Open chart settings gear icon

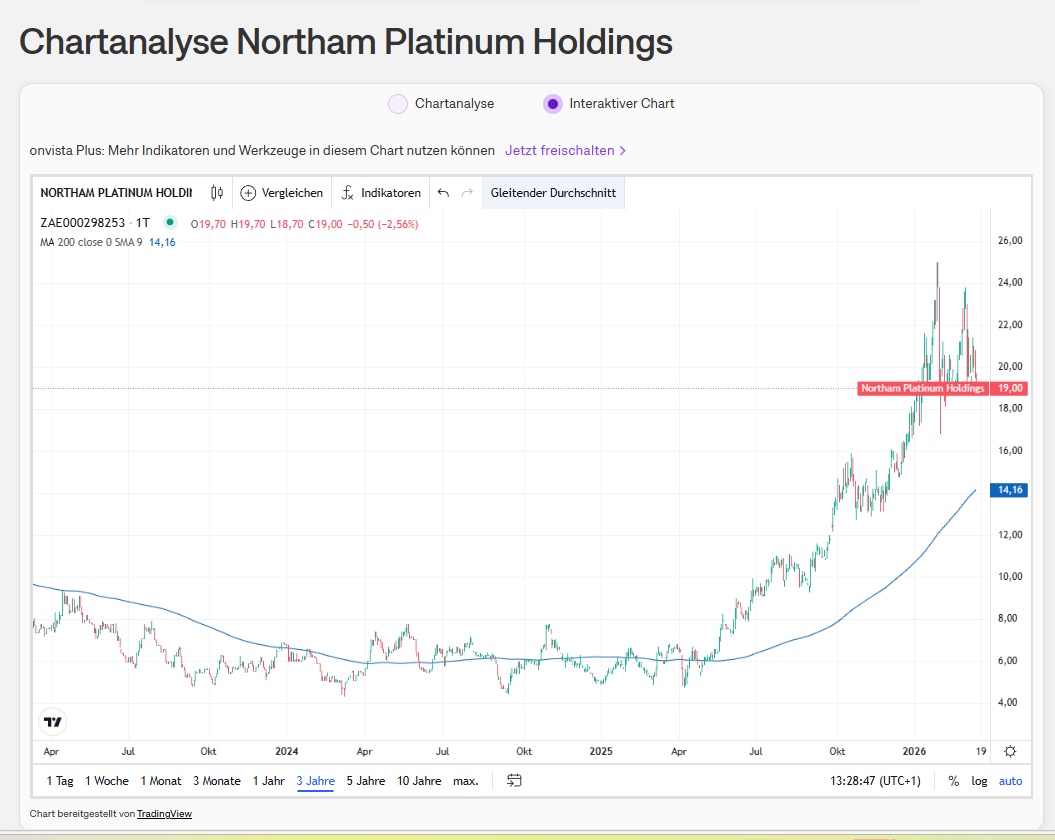[1011, 752]
